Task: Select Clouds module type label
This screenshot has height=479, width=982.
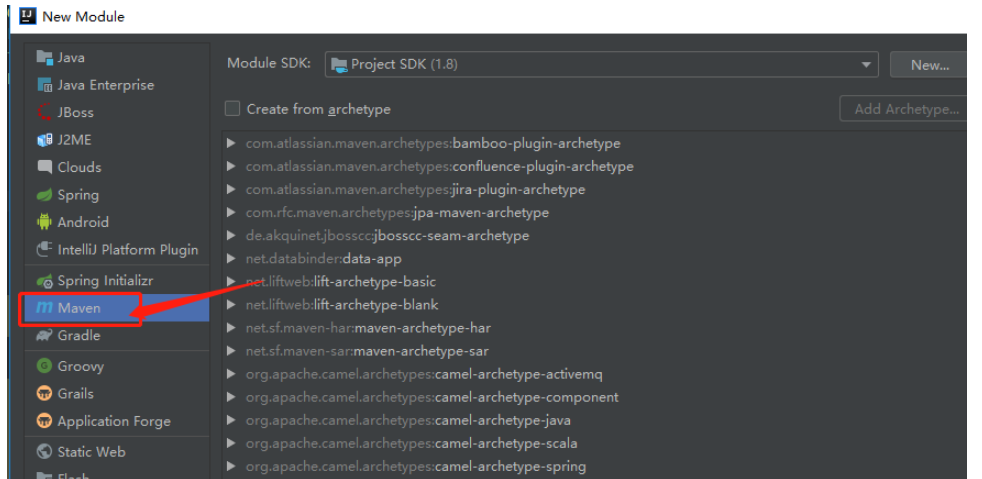Action: (x=80, y=167)
